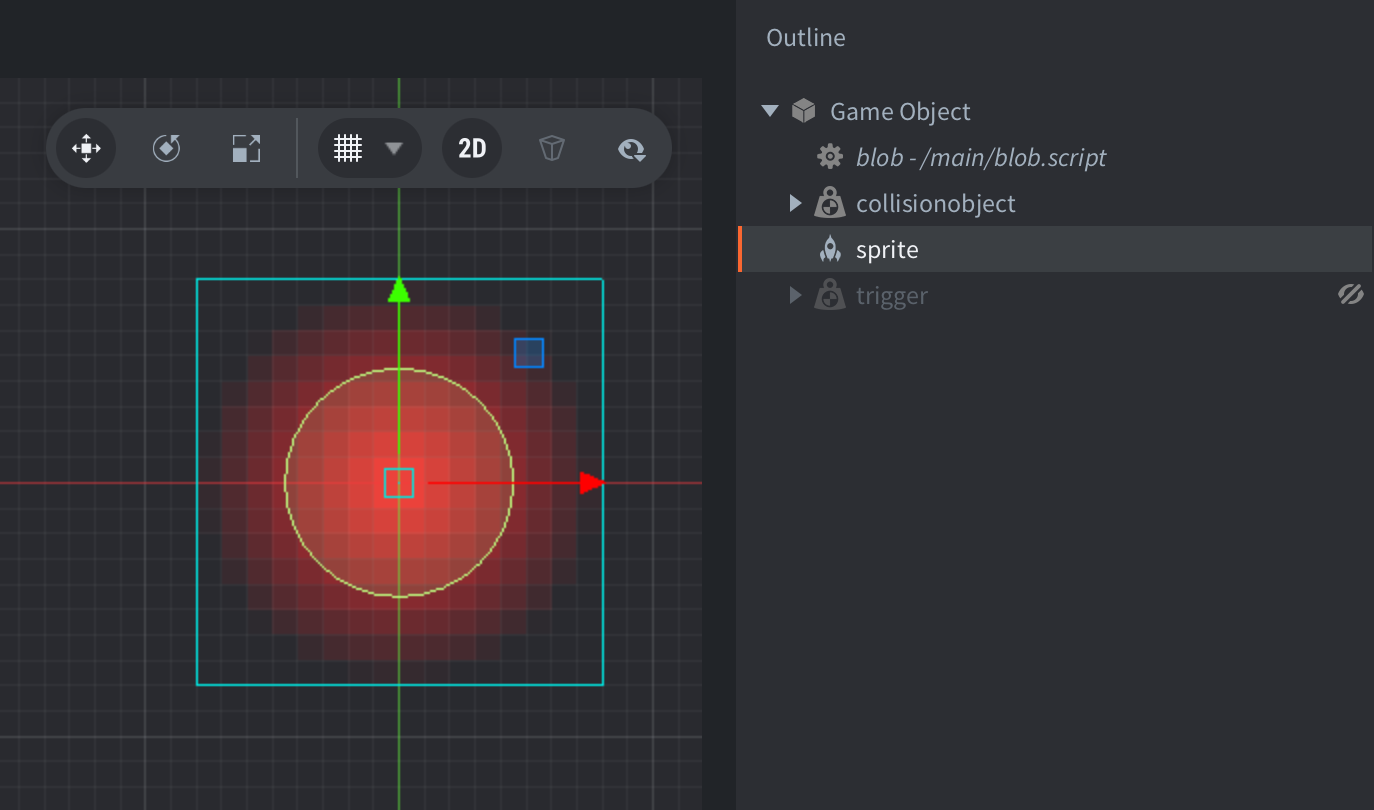The image size is (1374, 810).
Task: Click the Game Object cube icon
Action: click(803, 111)
